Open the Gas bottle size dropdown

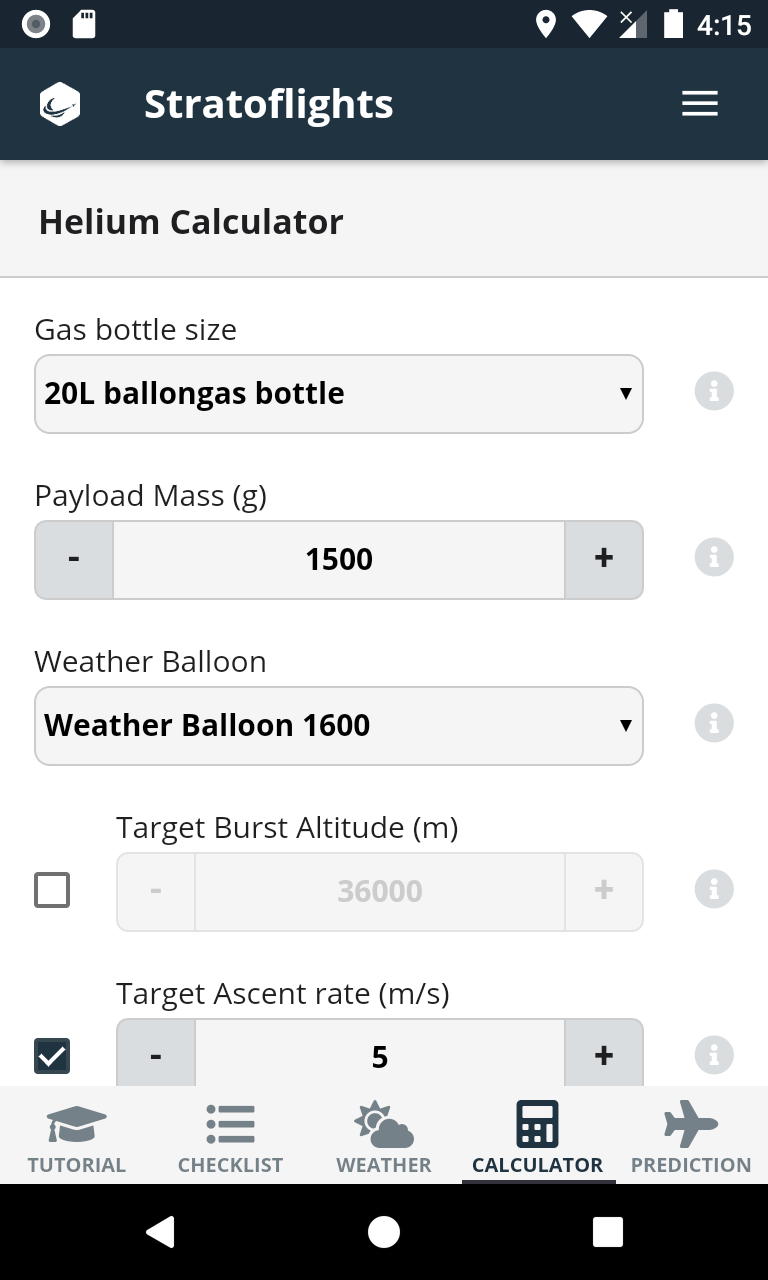338,394
